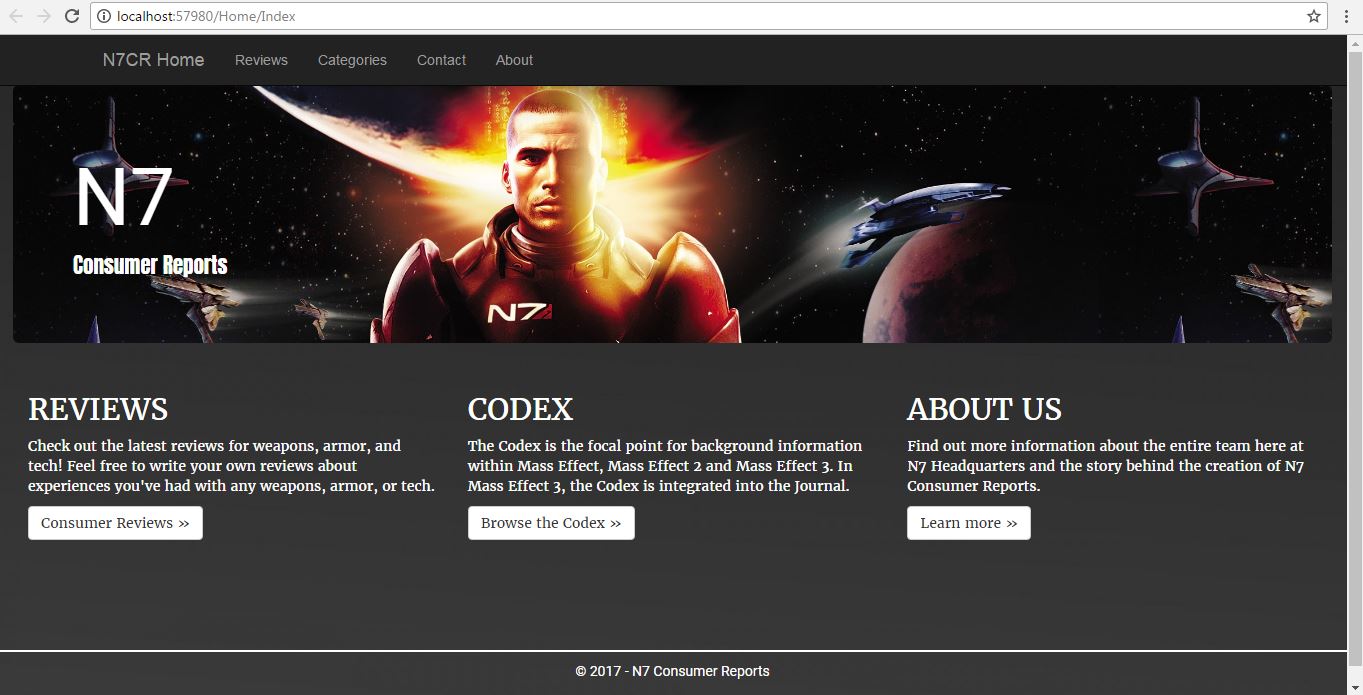
Task: Bookmark this page with the star icon
Action: coord(1314,16)
